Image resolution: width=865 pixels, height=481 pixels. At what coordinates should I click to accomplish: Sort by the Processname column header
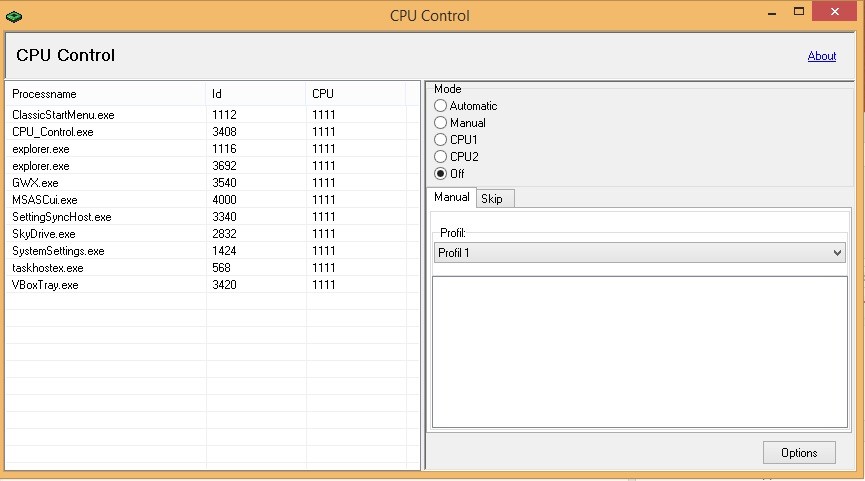click(105, 94)
